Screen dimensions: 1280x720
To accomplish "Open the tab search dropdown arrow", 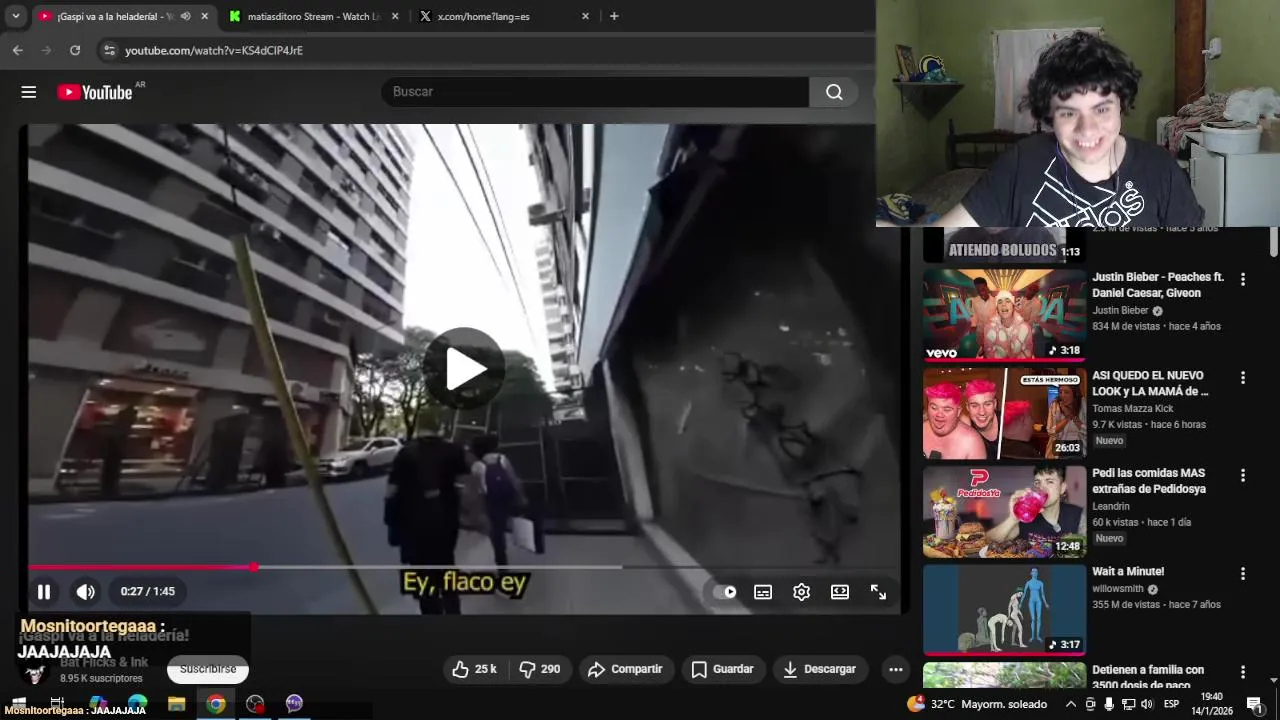I will [15, 16].
